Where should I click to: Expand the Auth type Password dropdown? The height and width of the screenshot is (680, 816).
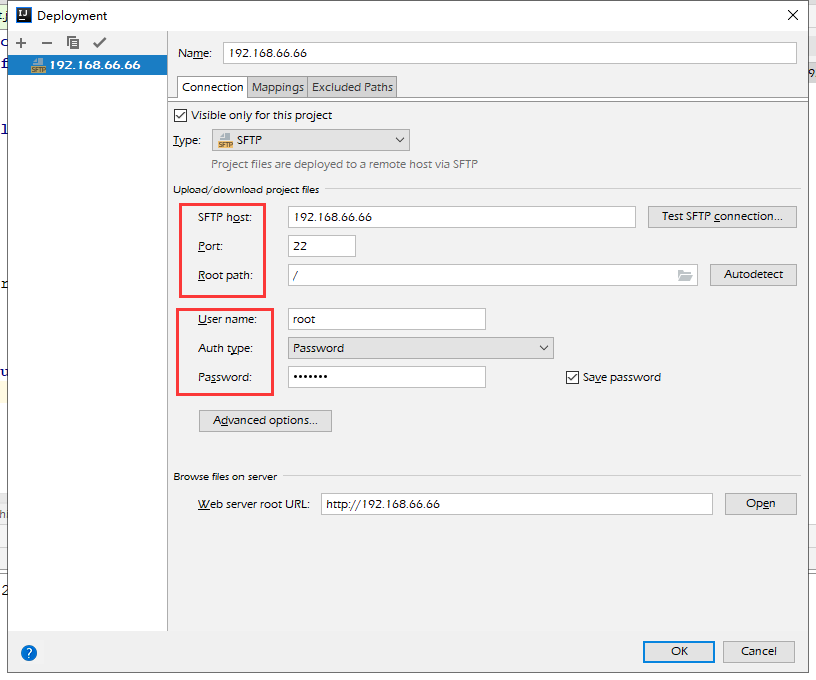point(420,348)
